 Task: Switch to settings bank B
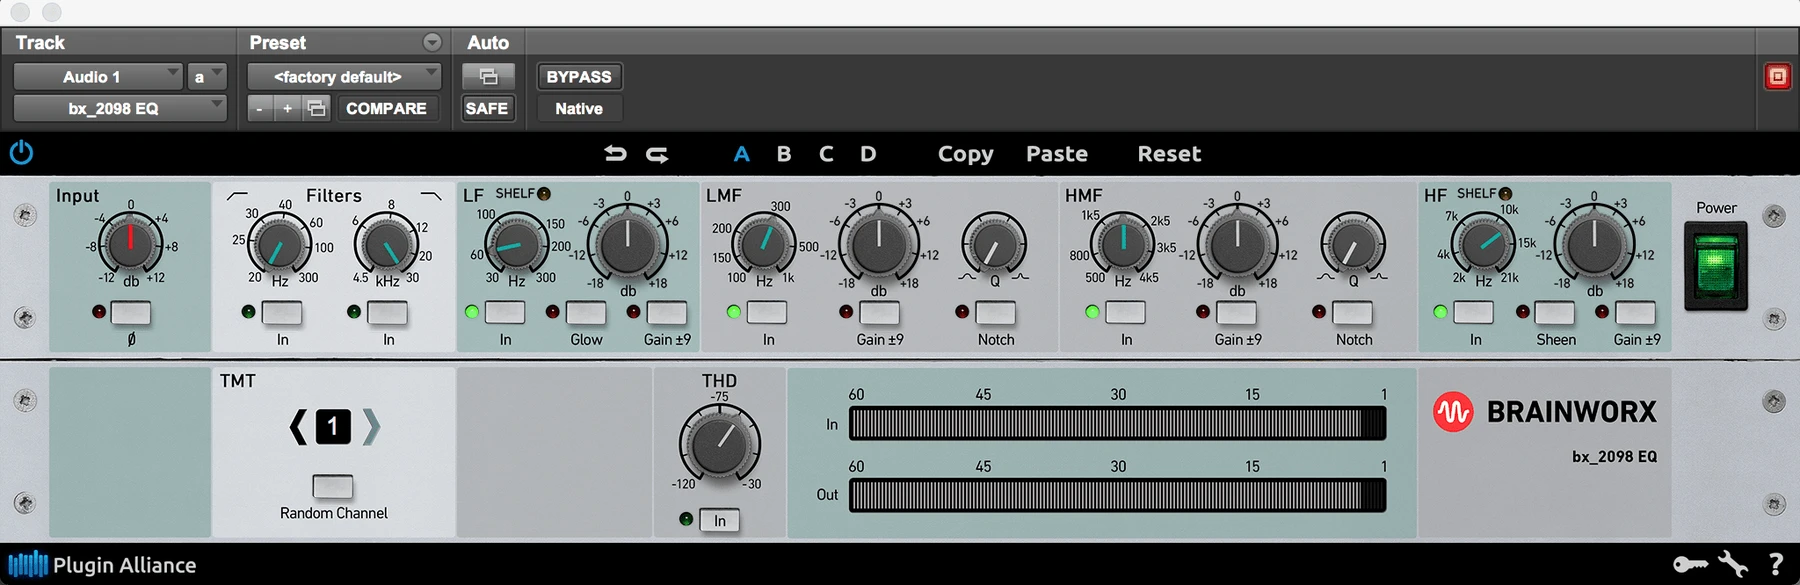coord(784,154)
